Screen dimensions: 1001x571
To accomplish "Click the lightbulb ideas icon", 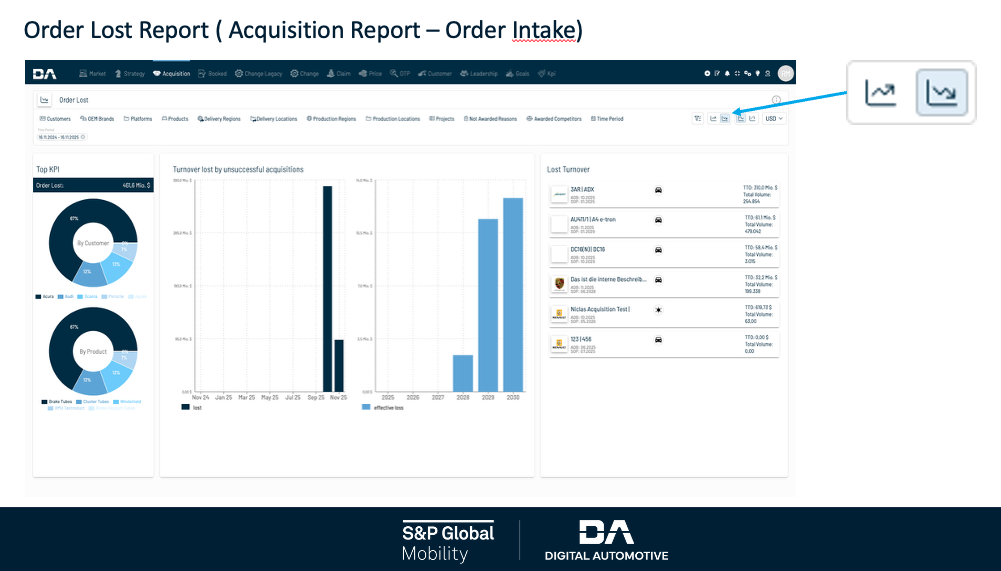I will tap(758, 73).
